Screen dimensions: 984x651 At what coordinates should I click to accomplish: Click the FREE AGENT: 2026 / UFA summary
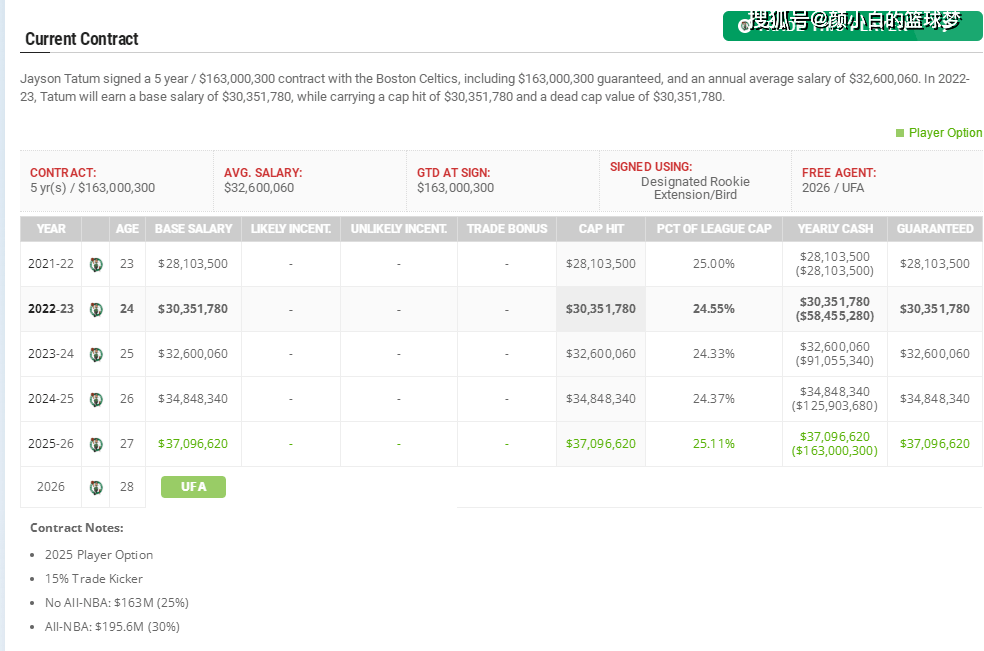[x=839, y=180]
